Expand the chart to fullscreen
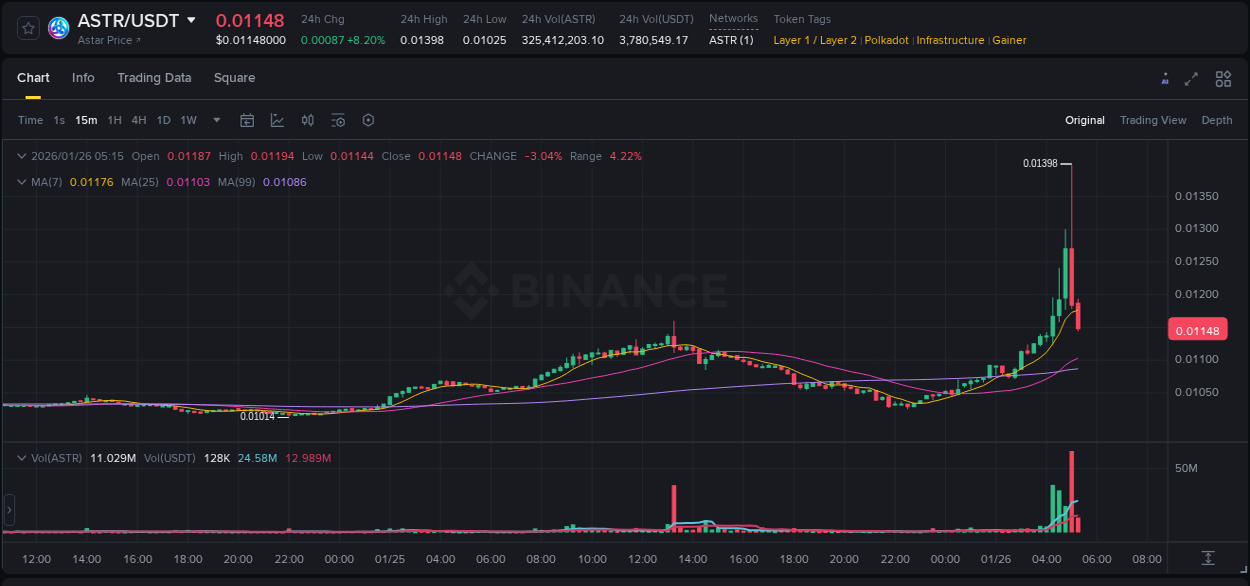1250x586 pixels. [1192, 78]
